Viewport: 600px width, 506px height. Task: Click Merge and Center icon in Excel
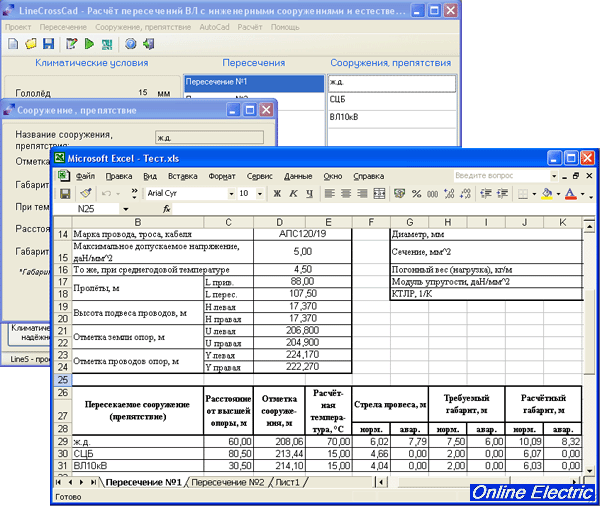(379, 194)
